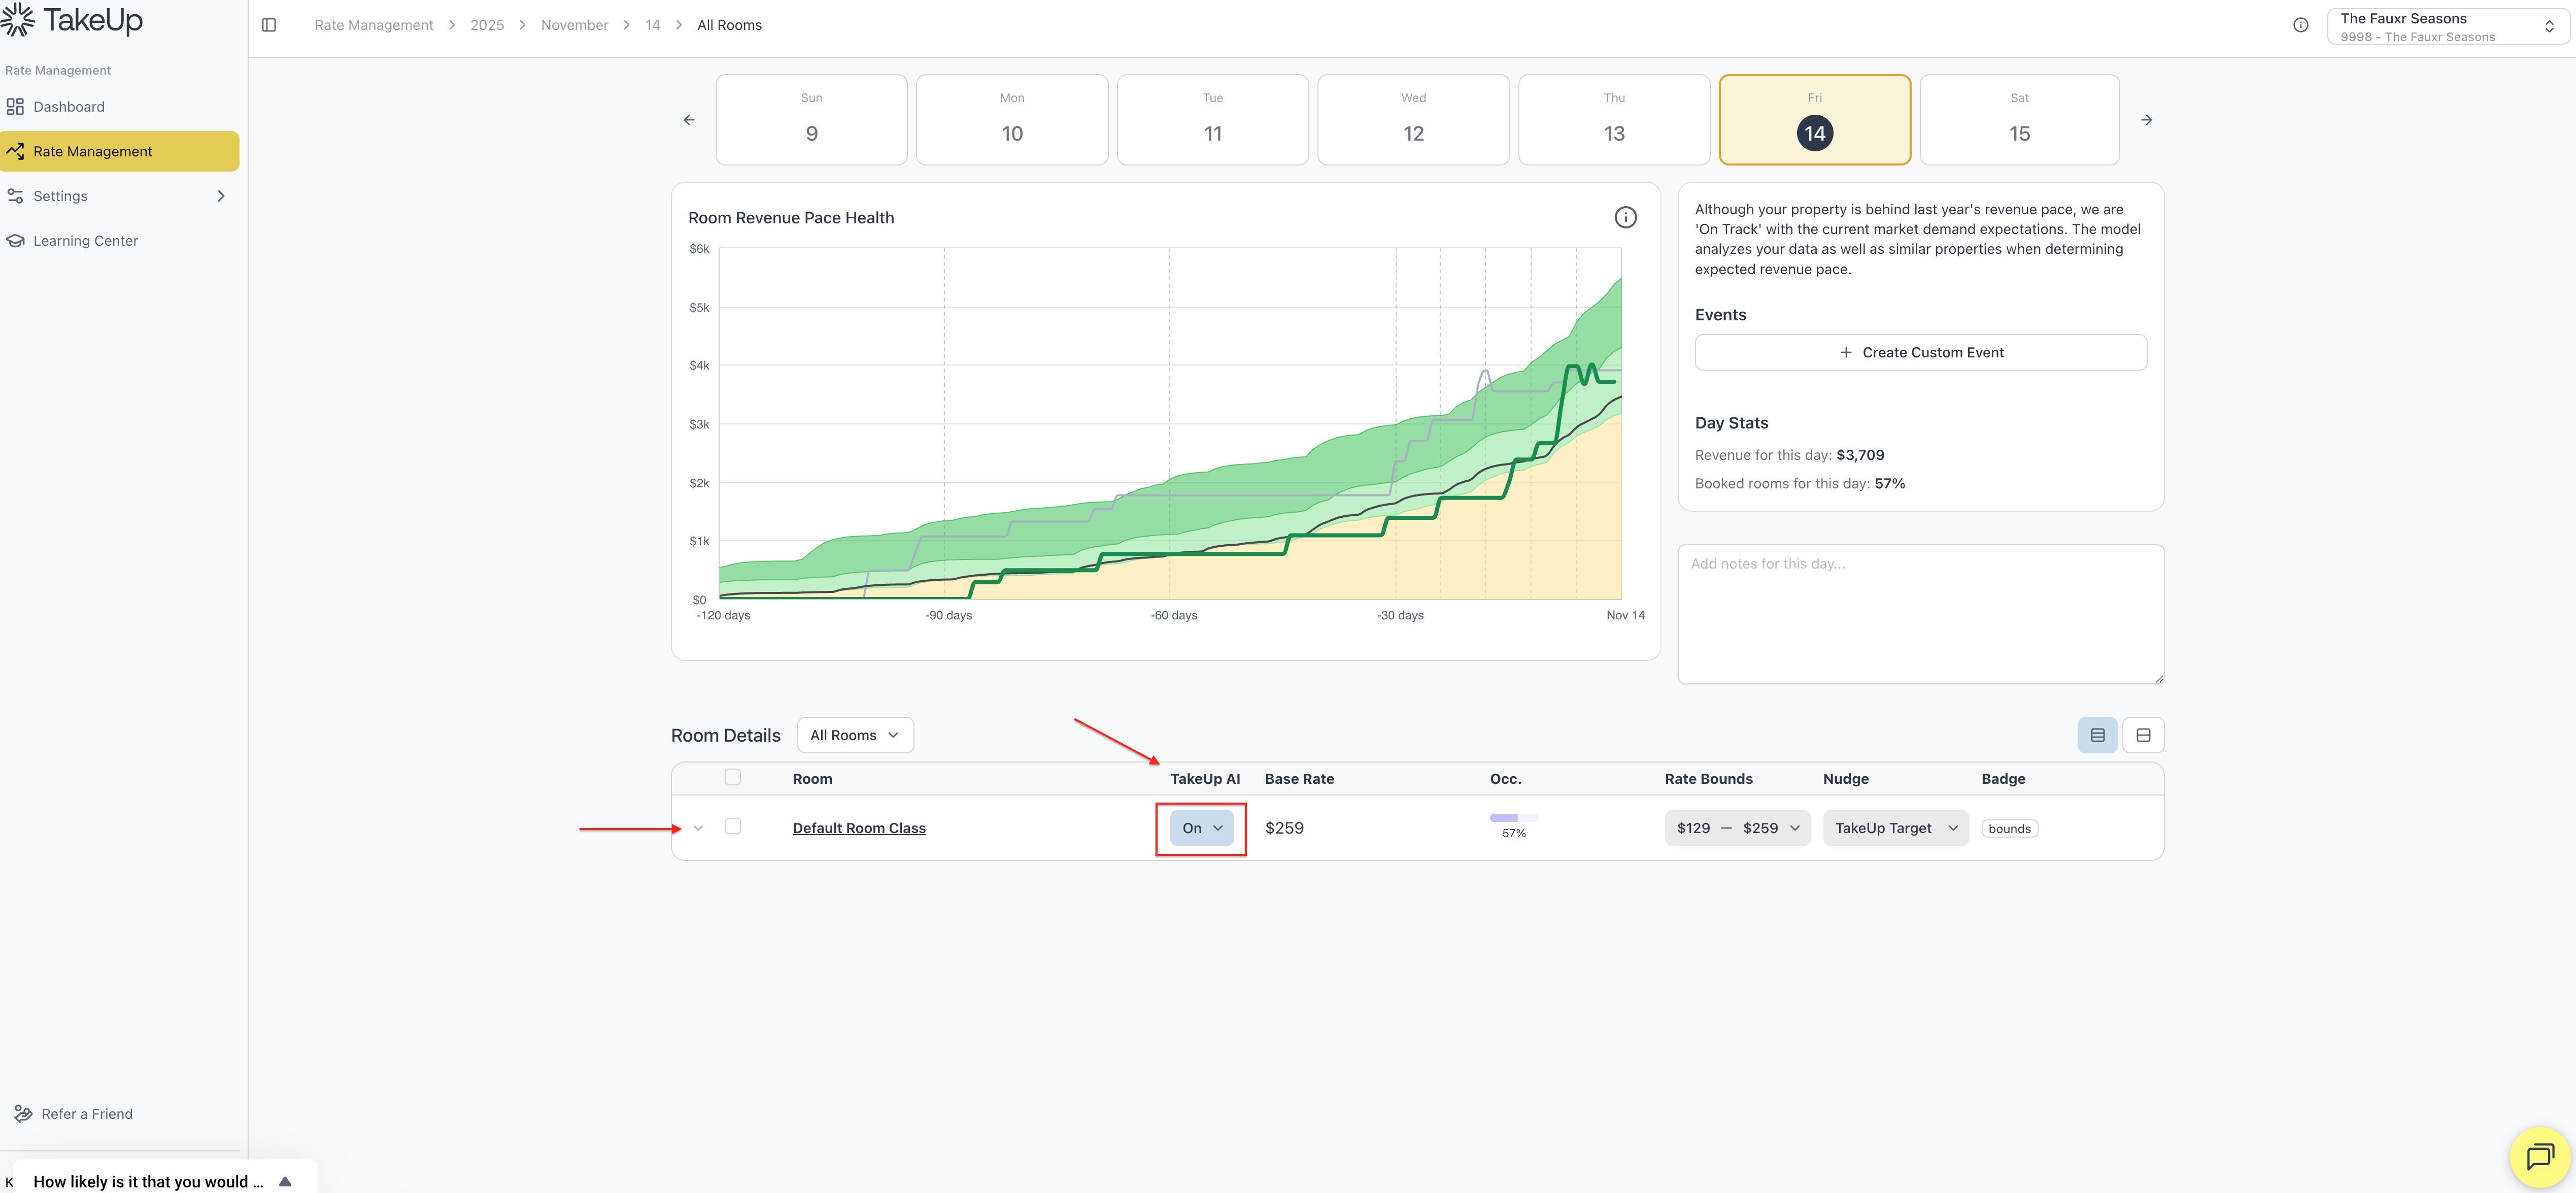
Task: Open Dashboard in the sidebar
Action: tap(68, 107)
